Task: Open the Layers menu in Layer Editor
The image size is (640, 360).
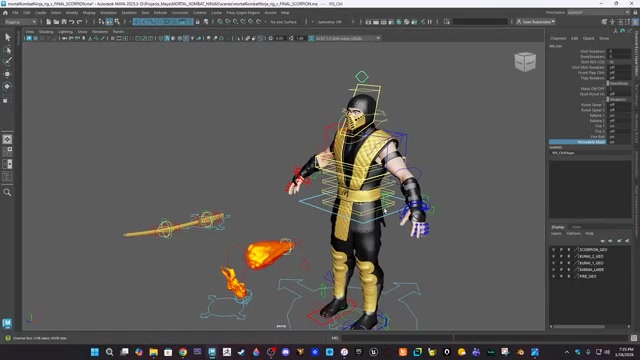Action: click(x=556, y=233)
